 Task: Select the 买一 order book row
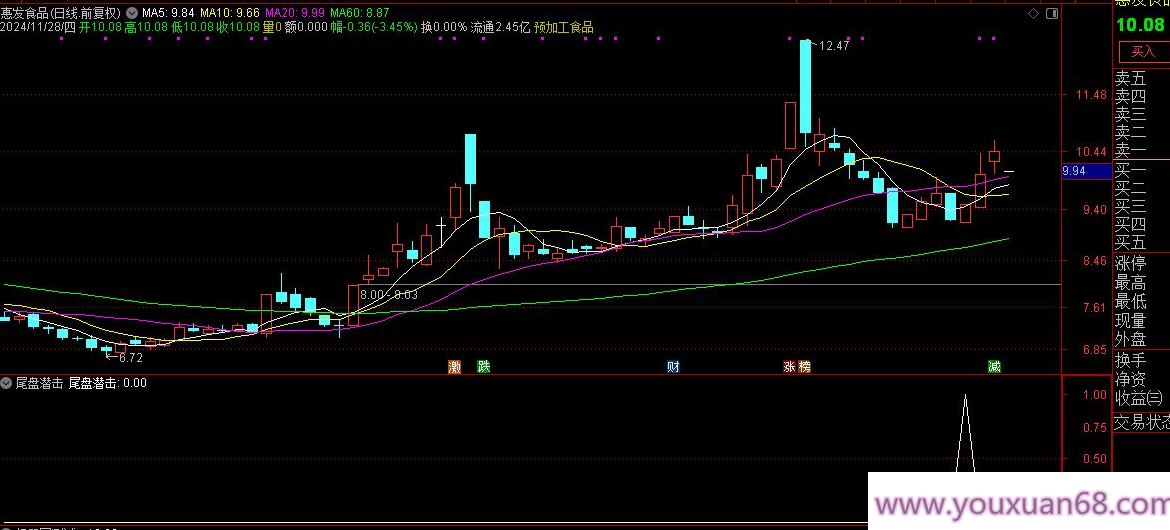pyautogui.click(x=1130, y=169)
